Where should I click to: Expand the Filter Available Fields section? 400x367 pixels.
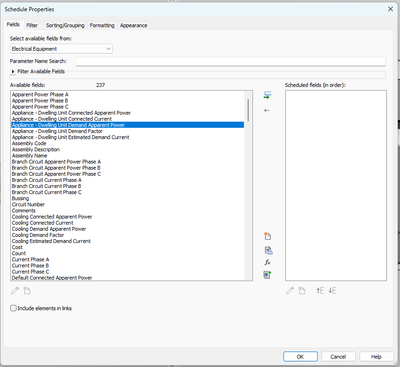13,71
